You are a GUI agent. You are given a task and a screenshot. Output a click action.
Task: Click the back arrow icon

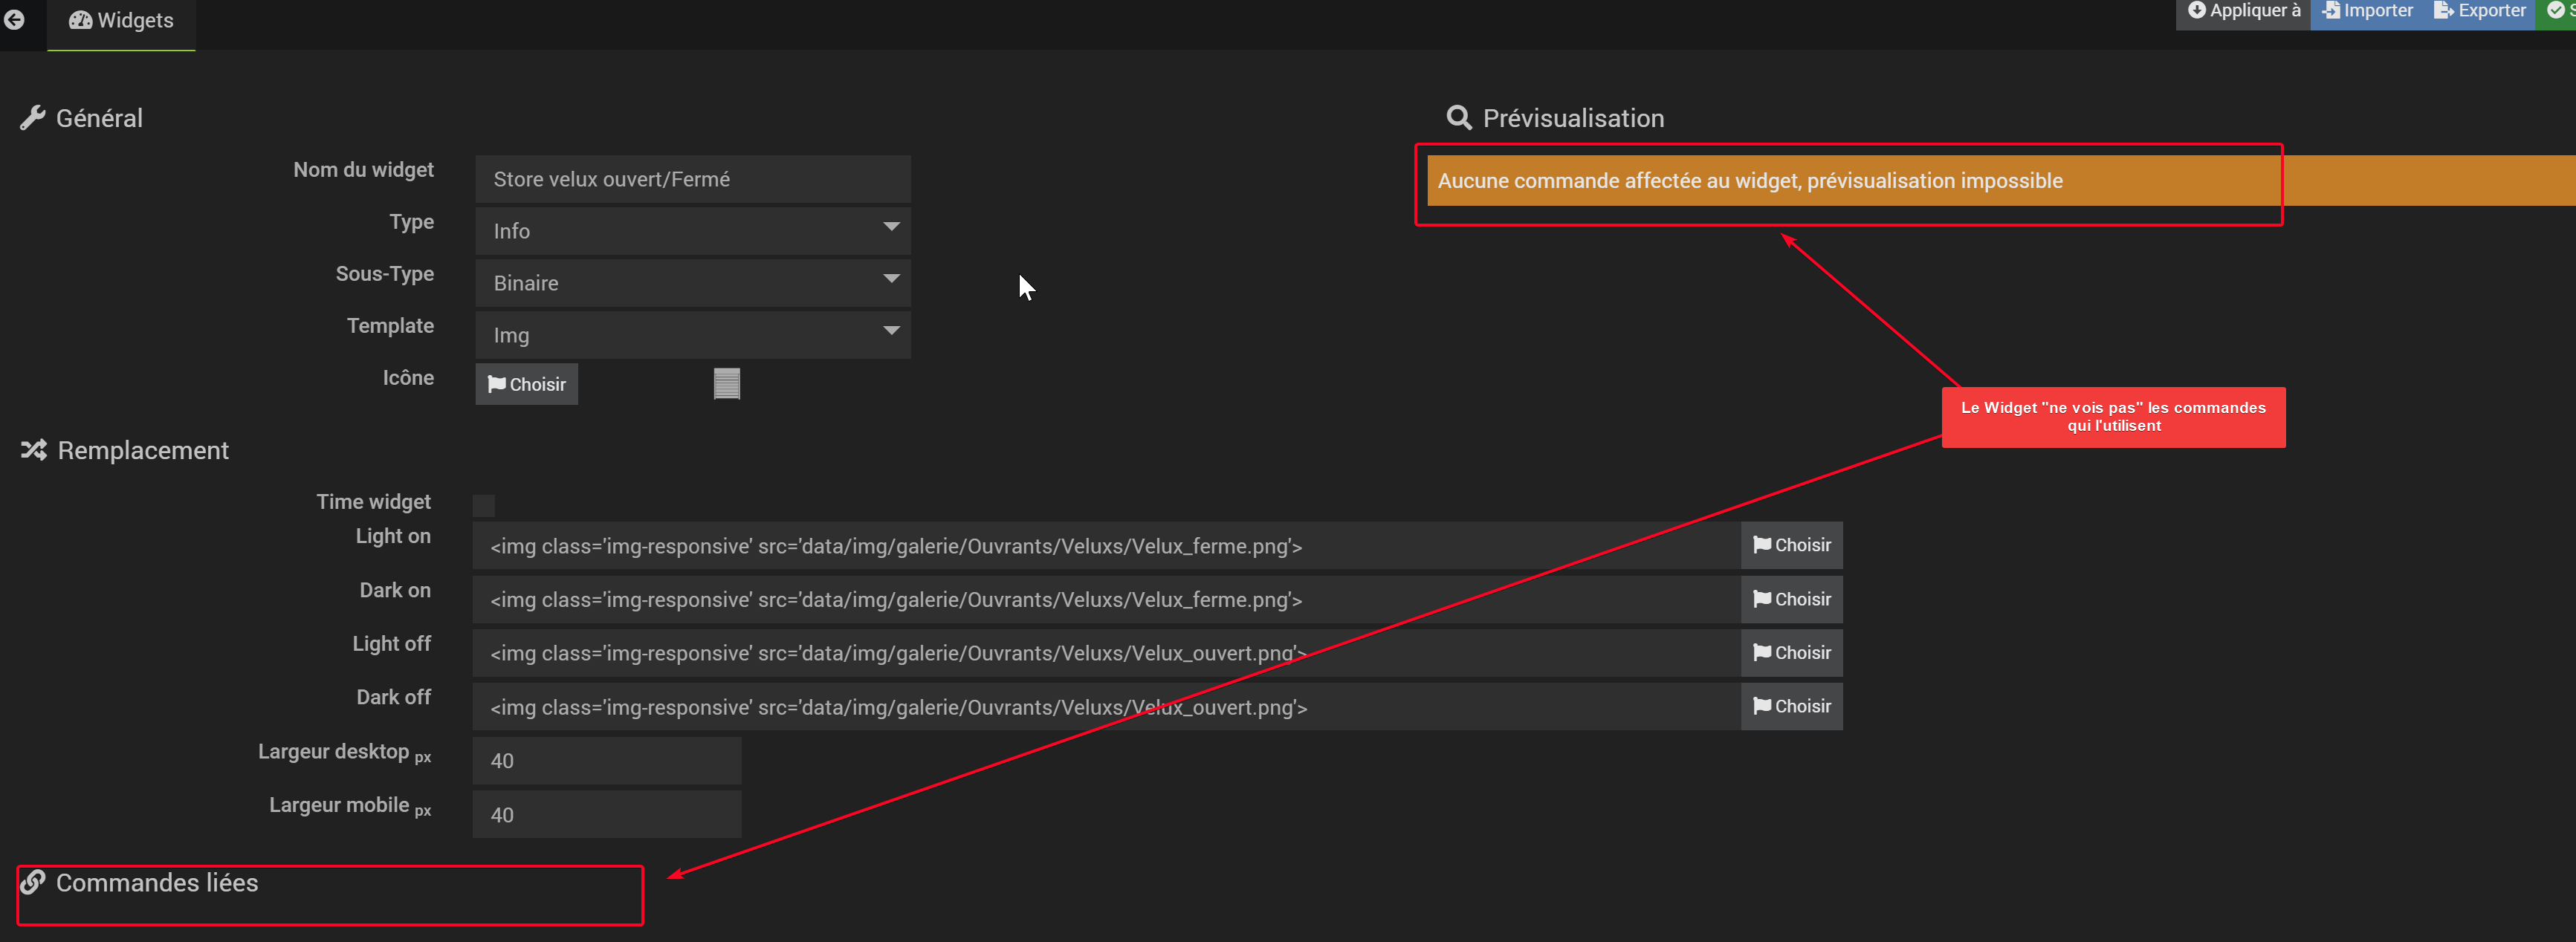click(x=14, y=20)
